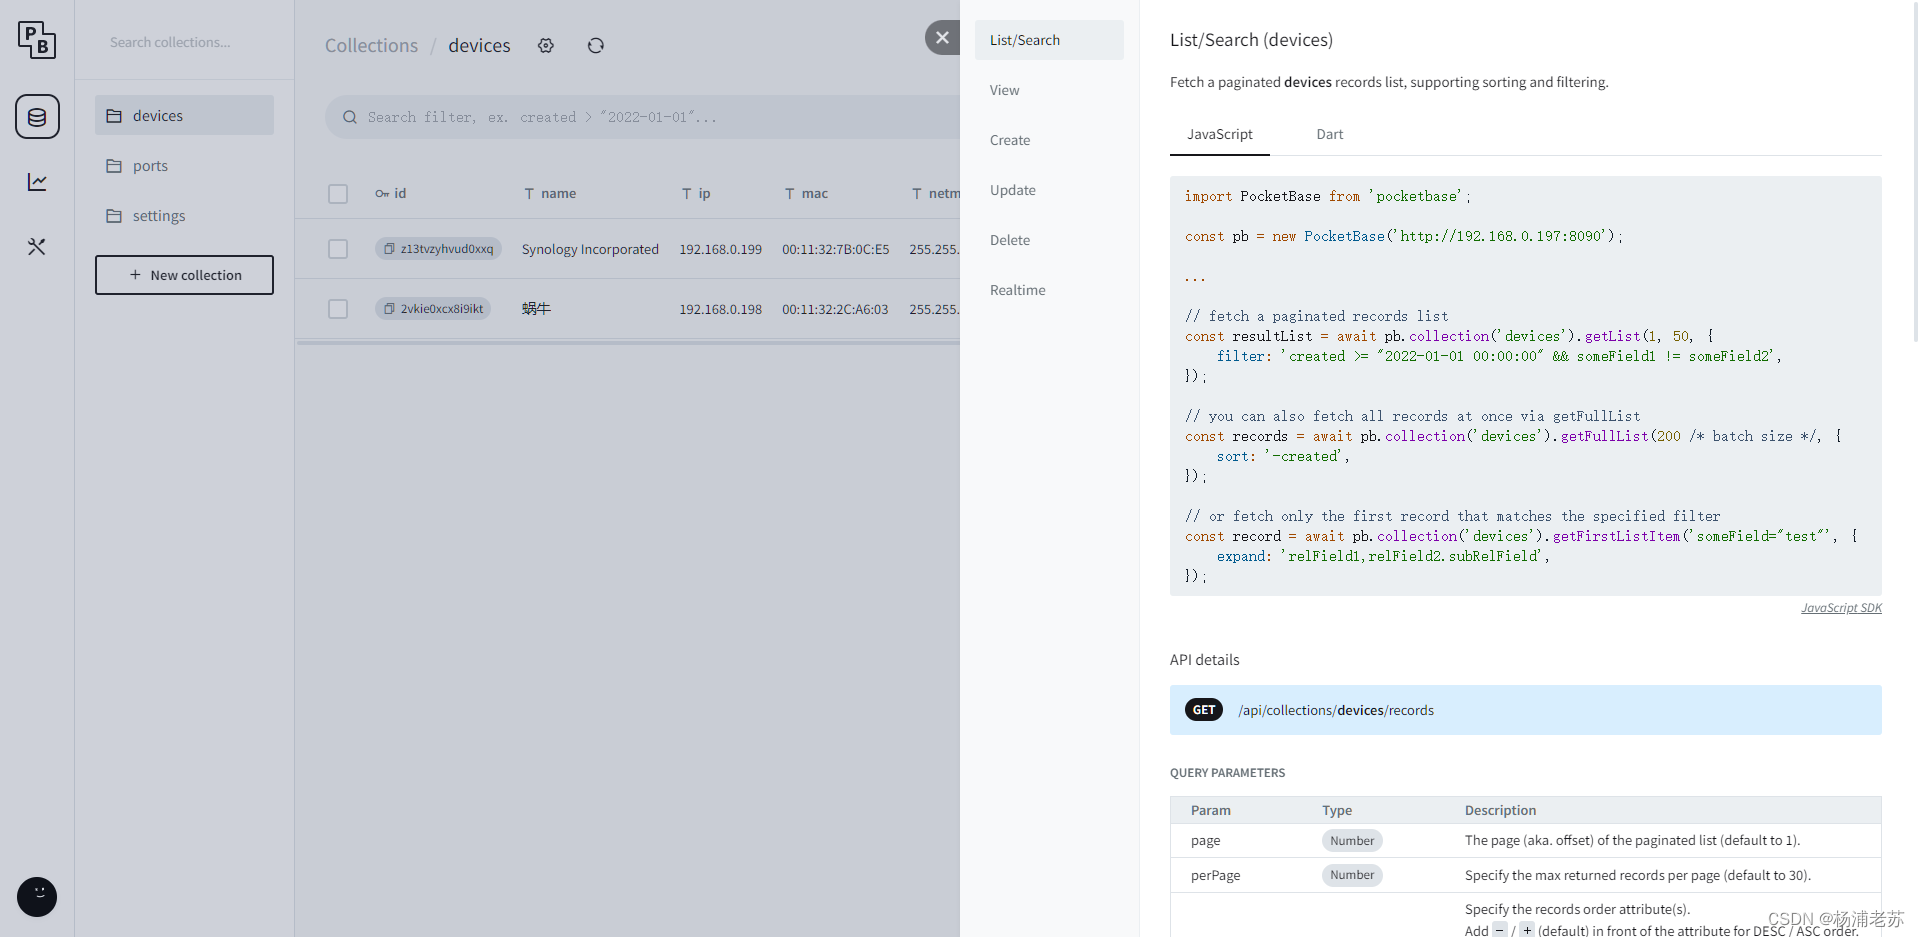Click the MAC cell 00:11:32:2C:A6:03
The width and height of the screenshot is (1920, 937).
click(835, 309)
